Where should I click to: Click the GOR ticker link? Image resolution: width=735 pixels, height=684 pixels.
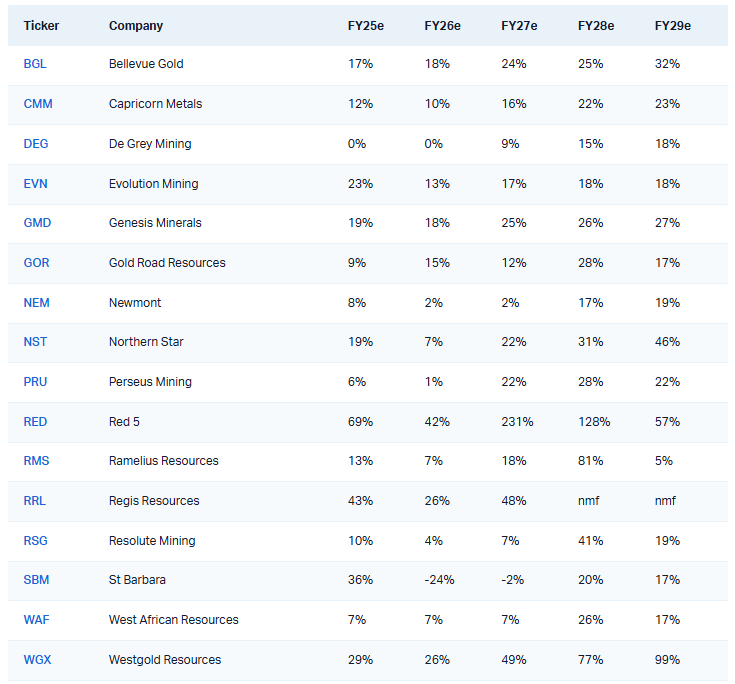36,263
